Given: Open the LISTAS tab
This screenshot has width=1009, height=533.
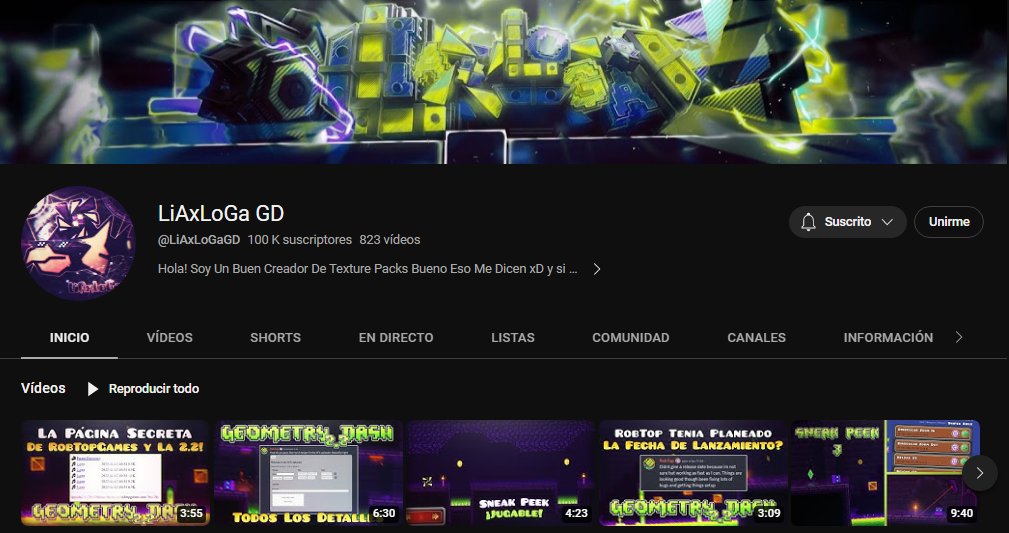Looking at the screenshot, I should [x=513, y=338].
